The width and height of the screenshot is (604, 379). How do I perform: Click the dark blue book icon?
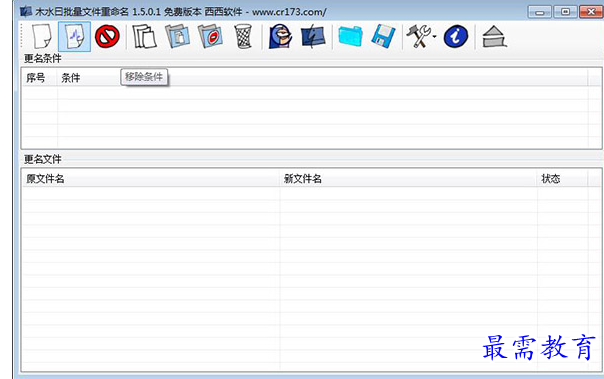pos(313,37)
